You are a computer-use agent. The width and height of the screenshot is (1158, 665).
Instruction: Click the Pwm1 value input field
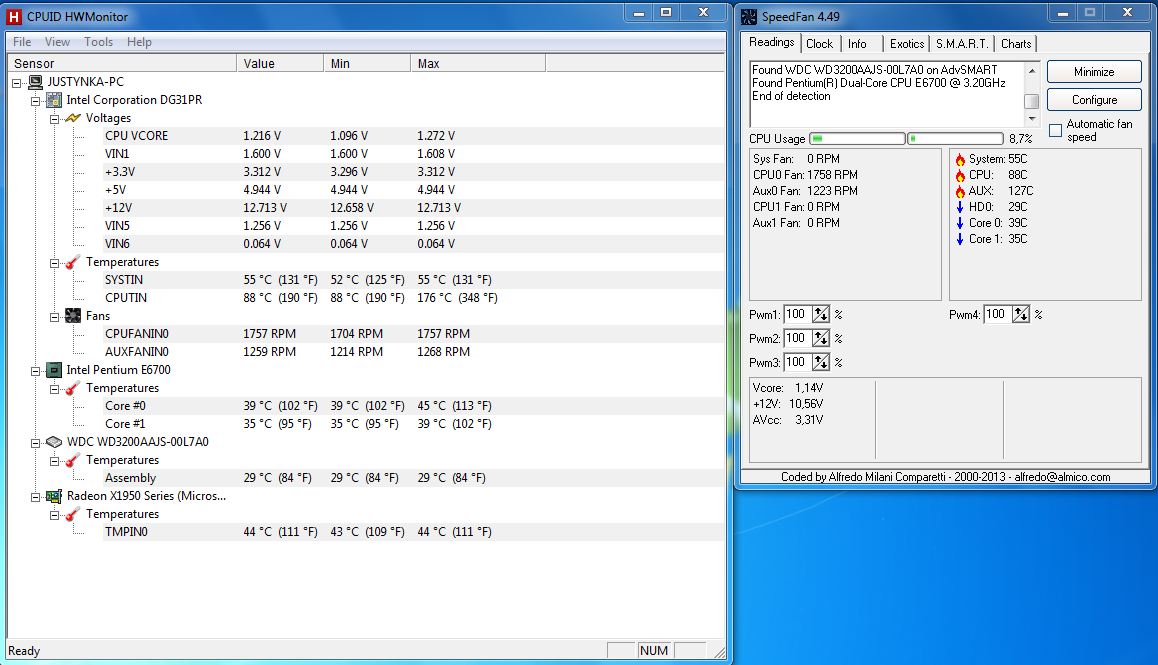point(798,315)
